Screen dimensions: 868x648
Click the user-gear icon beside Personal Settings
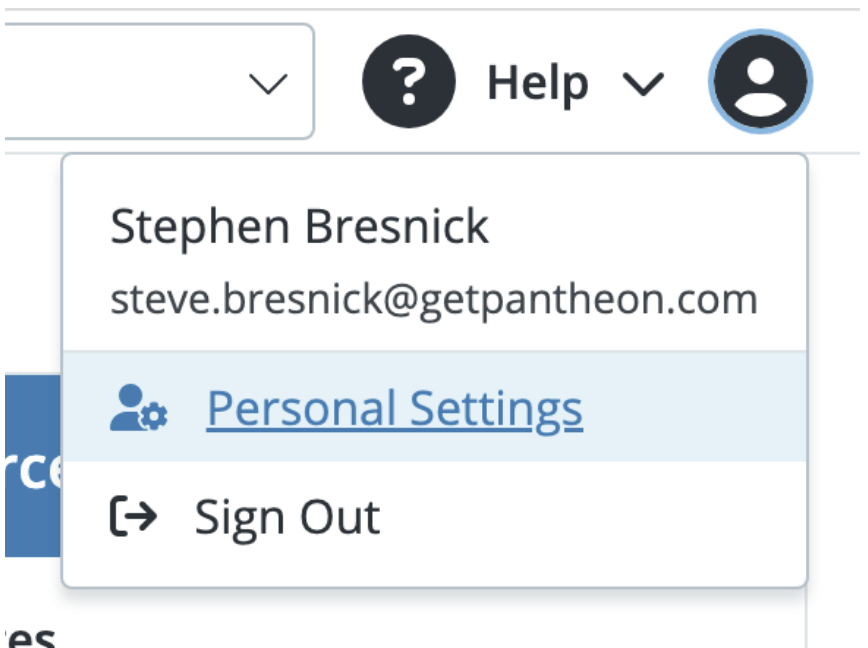(138, 409)
